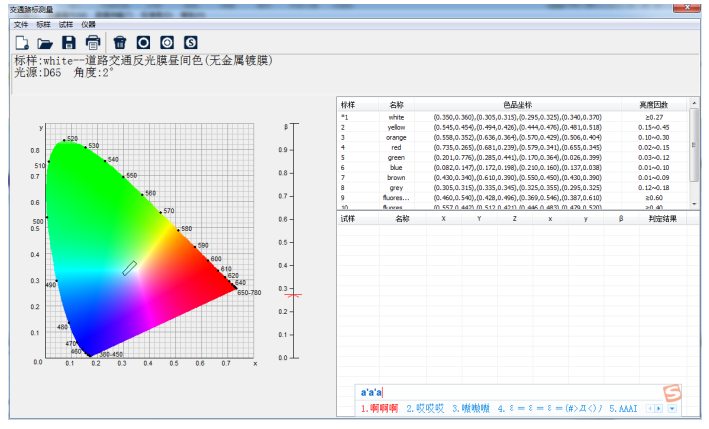Select the green row in standards table
Screen dimensions: 709x429
396,157
